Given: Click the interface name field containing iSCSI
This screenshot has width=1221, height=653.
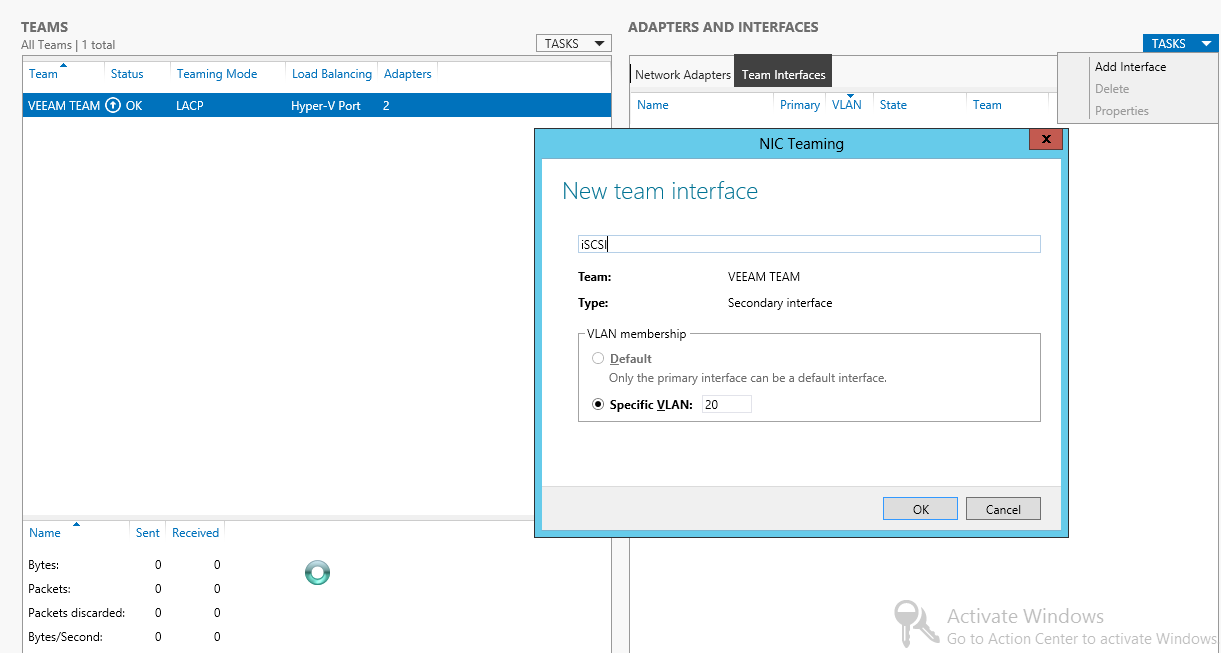Looking at the screenshot, I should pyautogui.click(x=809, y=244).
